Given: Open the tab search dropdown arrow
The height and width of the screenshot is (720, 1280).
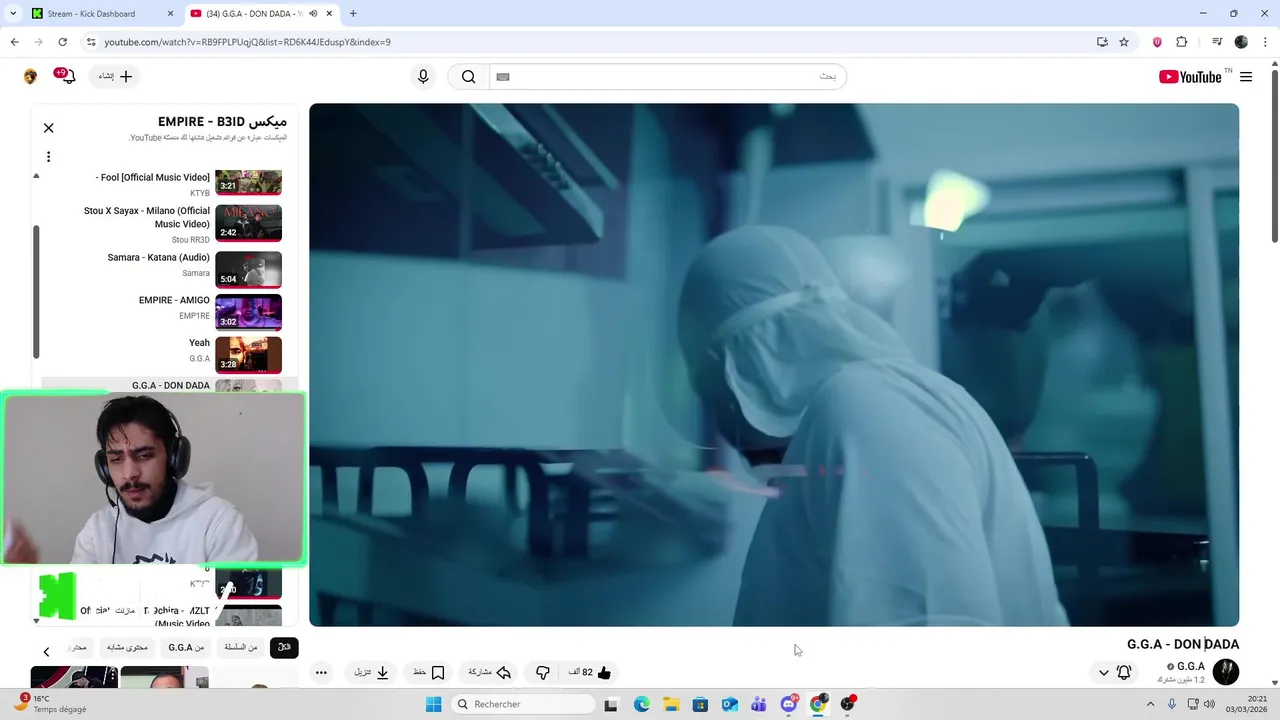Looking at the screenshot, I should 13,14.
